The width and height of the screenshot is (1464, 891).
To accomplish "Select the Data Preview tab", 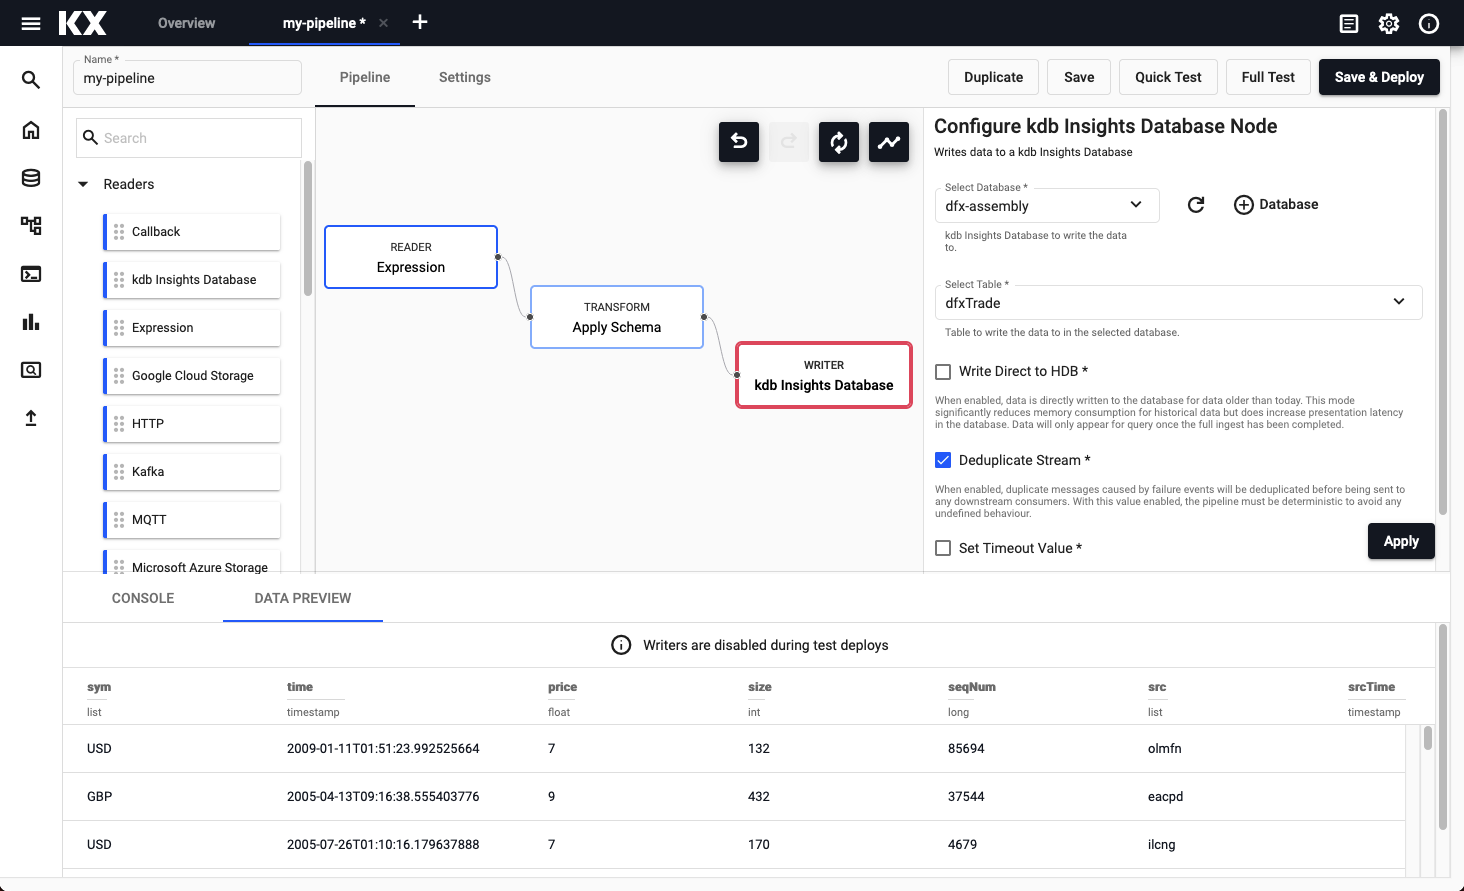I will [x=303, y=598].
